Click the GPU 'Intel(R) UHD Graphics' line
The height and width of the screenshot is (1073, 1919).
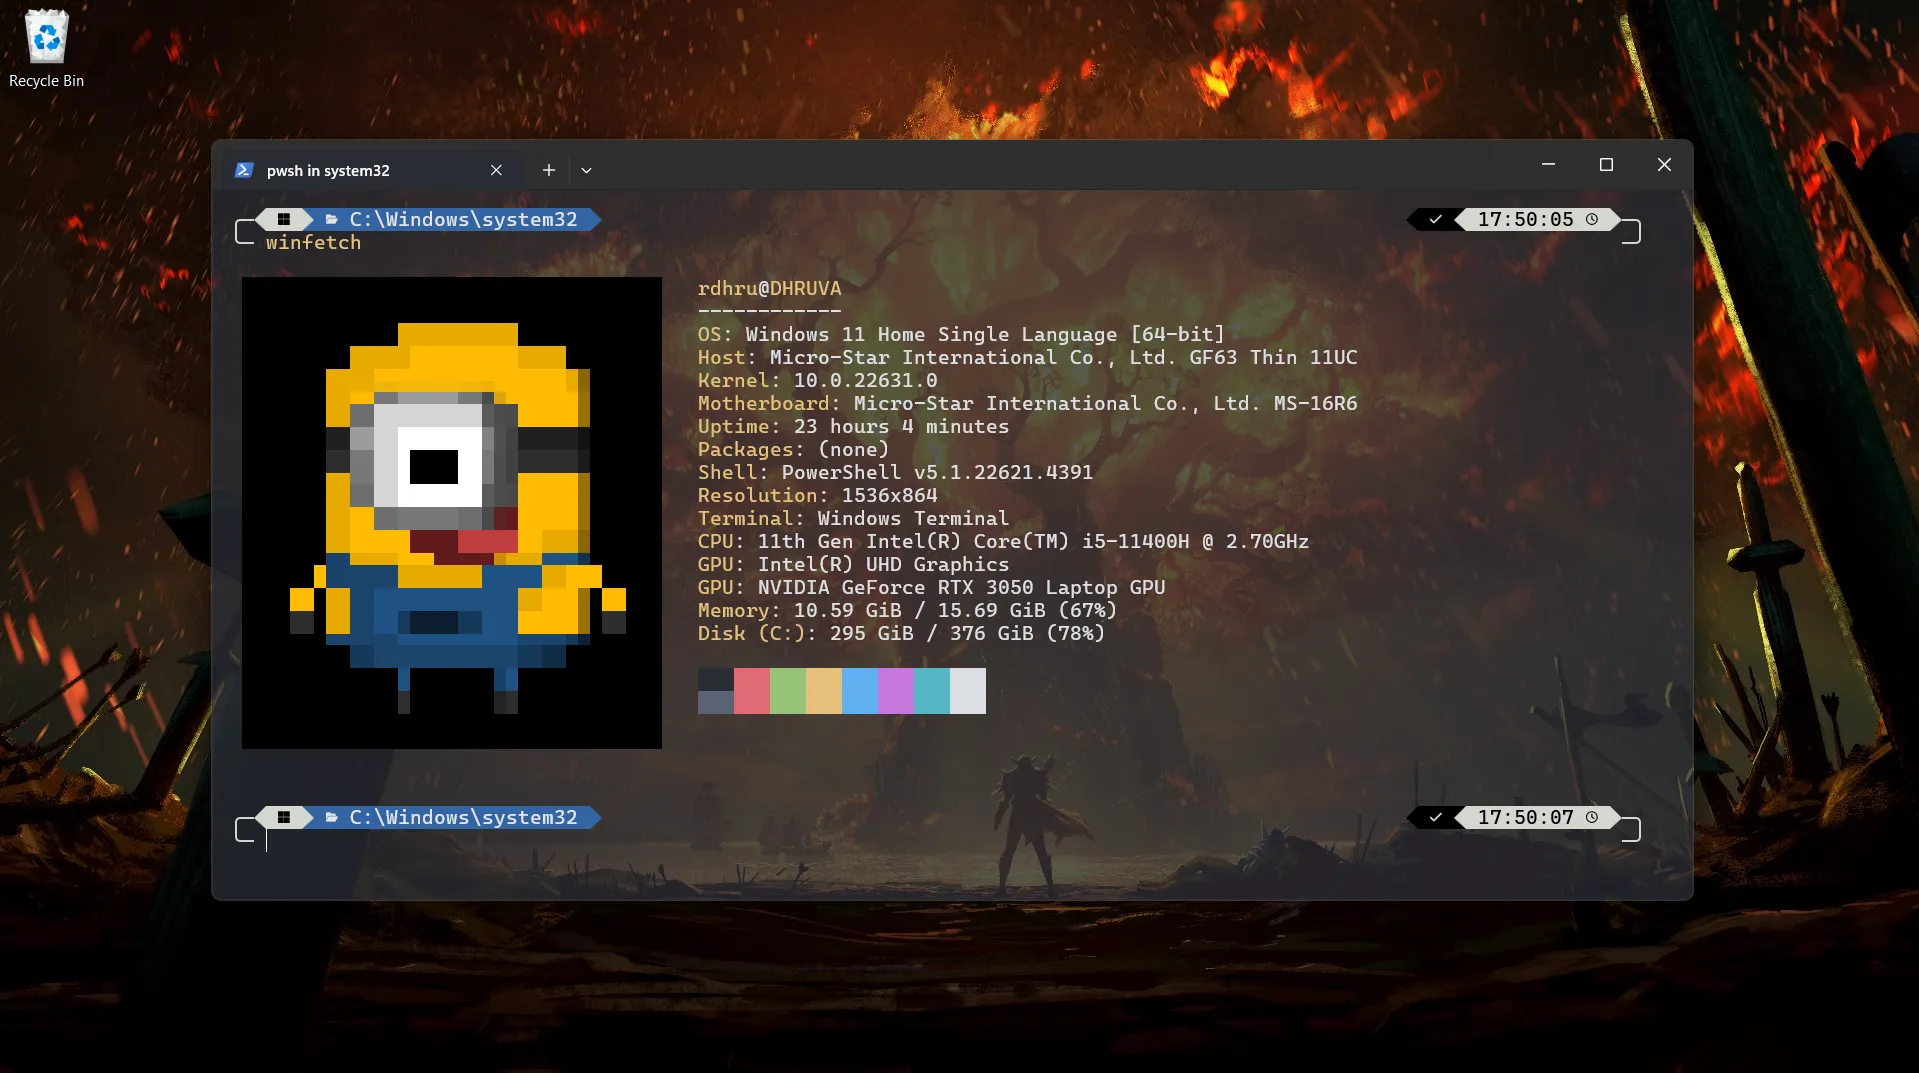[x=854, y=565]
